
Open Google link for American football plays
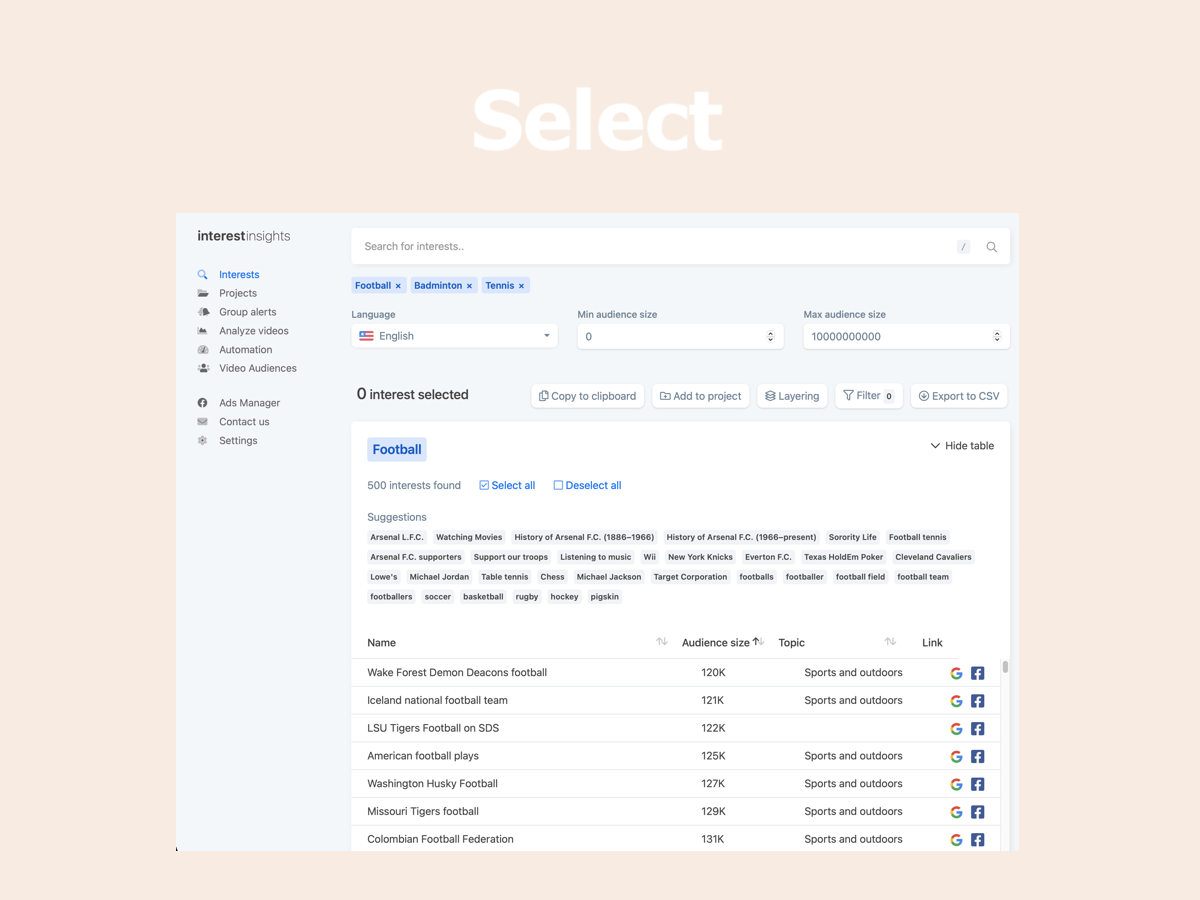956,757
